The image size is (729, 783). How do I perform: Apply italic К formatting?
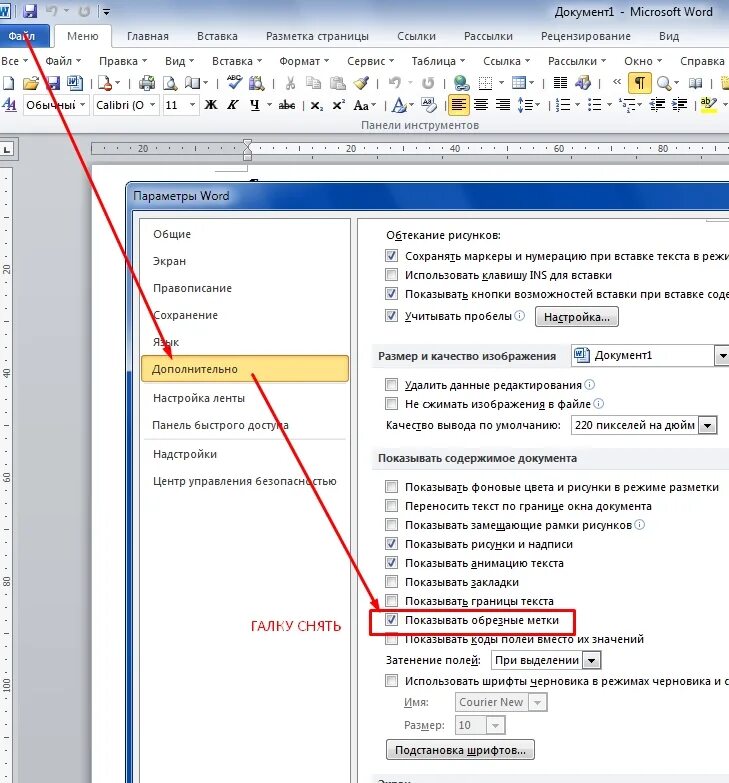232,105
